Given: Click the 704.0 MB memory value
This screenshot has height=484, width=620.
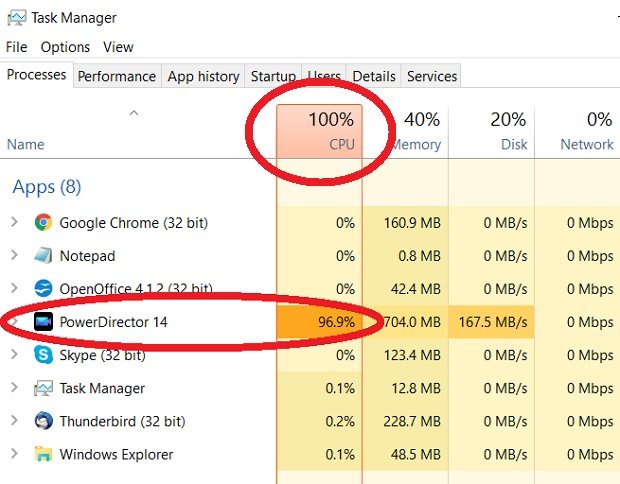Looking at the screenshot, I should 412,322.
